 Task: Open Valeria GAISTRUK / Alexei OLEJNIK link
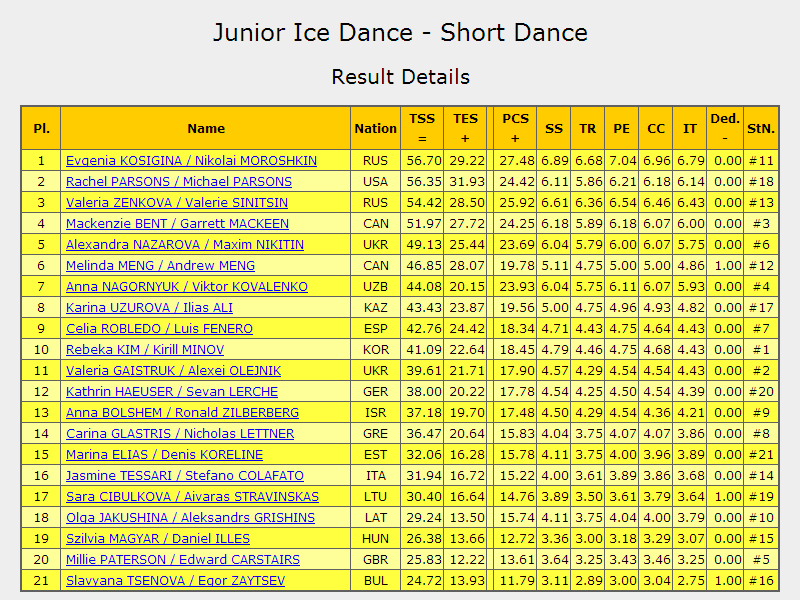(x=173, y=370)
